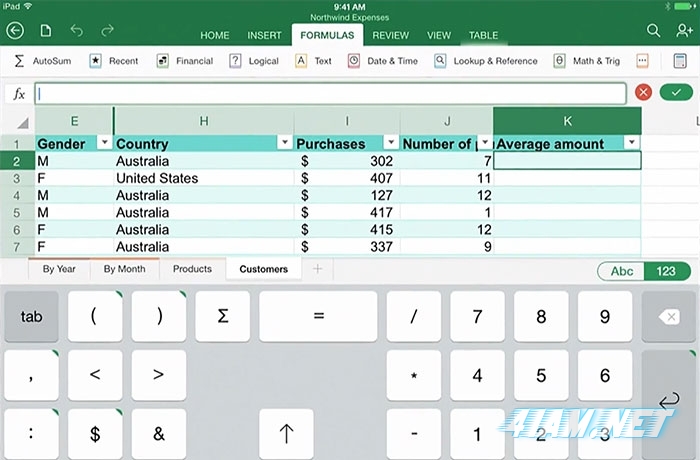Image resolution: width=700 pixels, height=460 pixels.
Task: Tap the back arrow circle icon
Action: [x=15, y=31]
